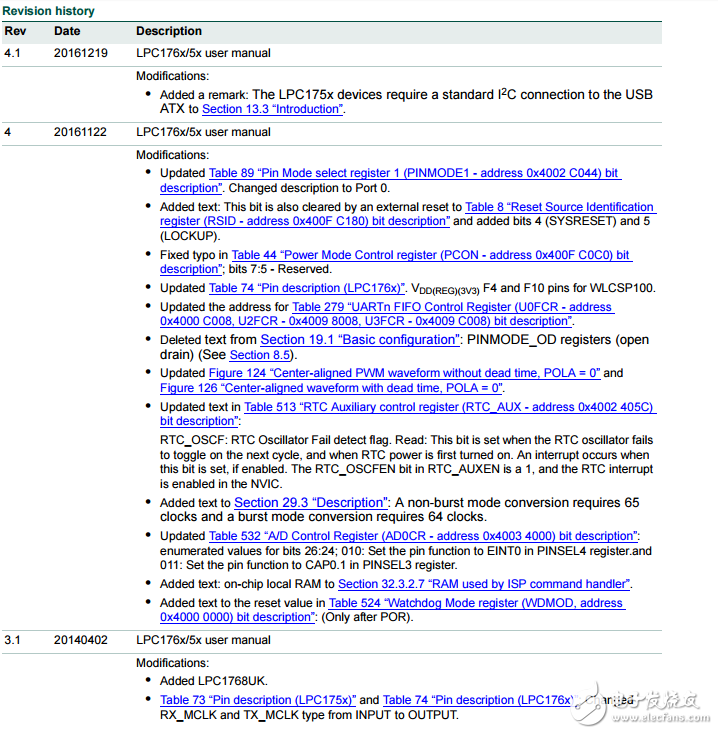Open Table 513 RTC Auxiliary control register
718x734 pixels.
[449, 407]
